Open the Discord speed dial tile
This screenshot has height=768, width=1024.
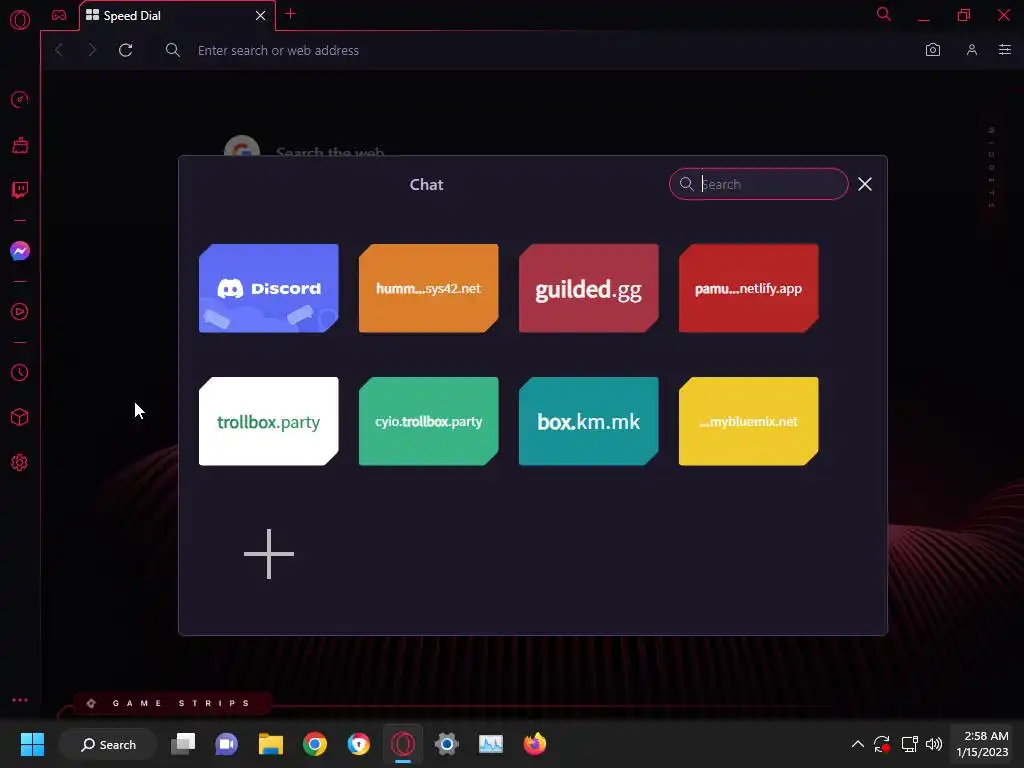[x=268, y=288]
